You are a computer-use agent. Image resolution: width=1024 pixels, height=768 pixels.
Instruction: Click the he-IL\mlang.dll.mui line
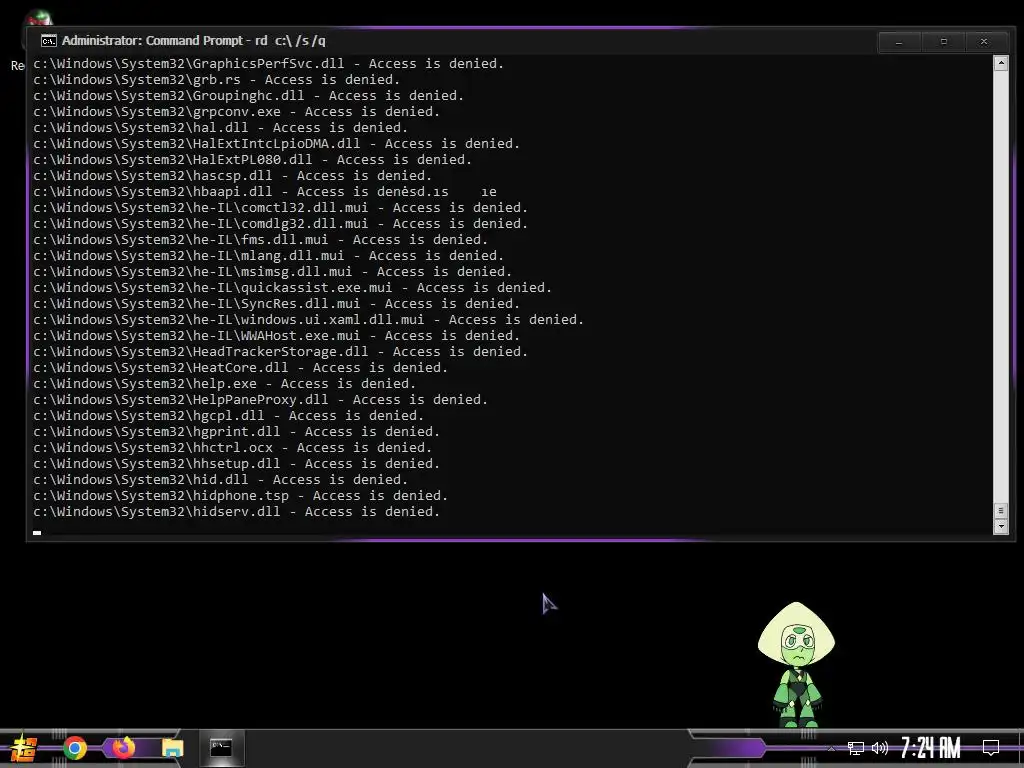coord(268,256)
